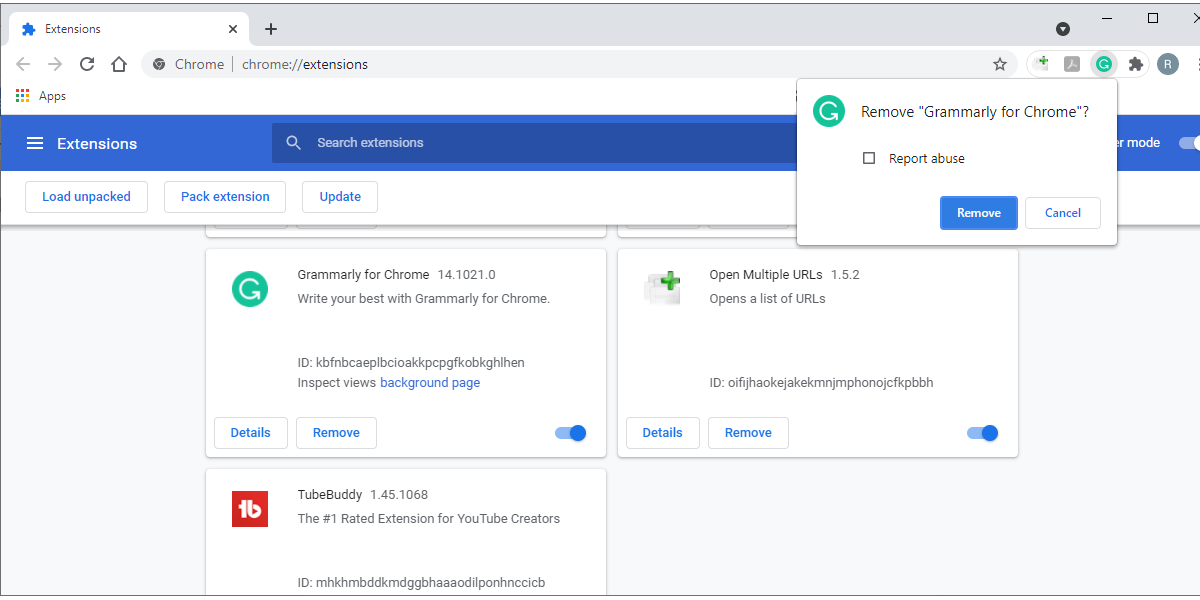
Task: Reload the page with the refresh icon
Action: (x=87, y=64)
